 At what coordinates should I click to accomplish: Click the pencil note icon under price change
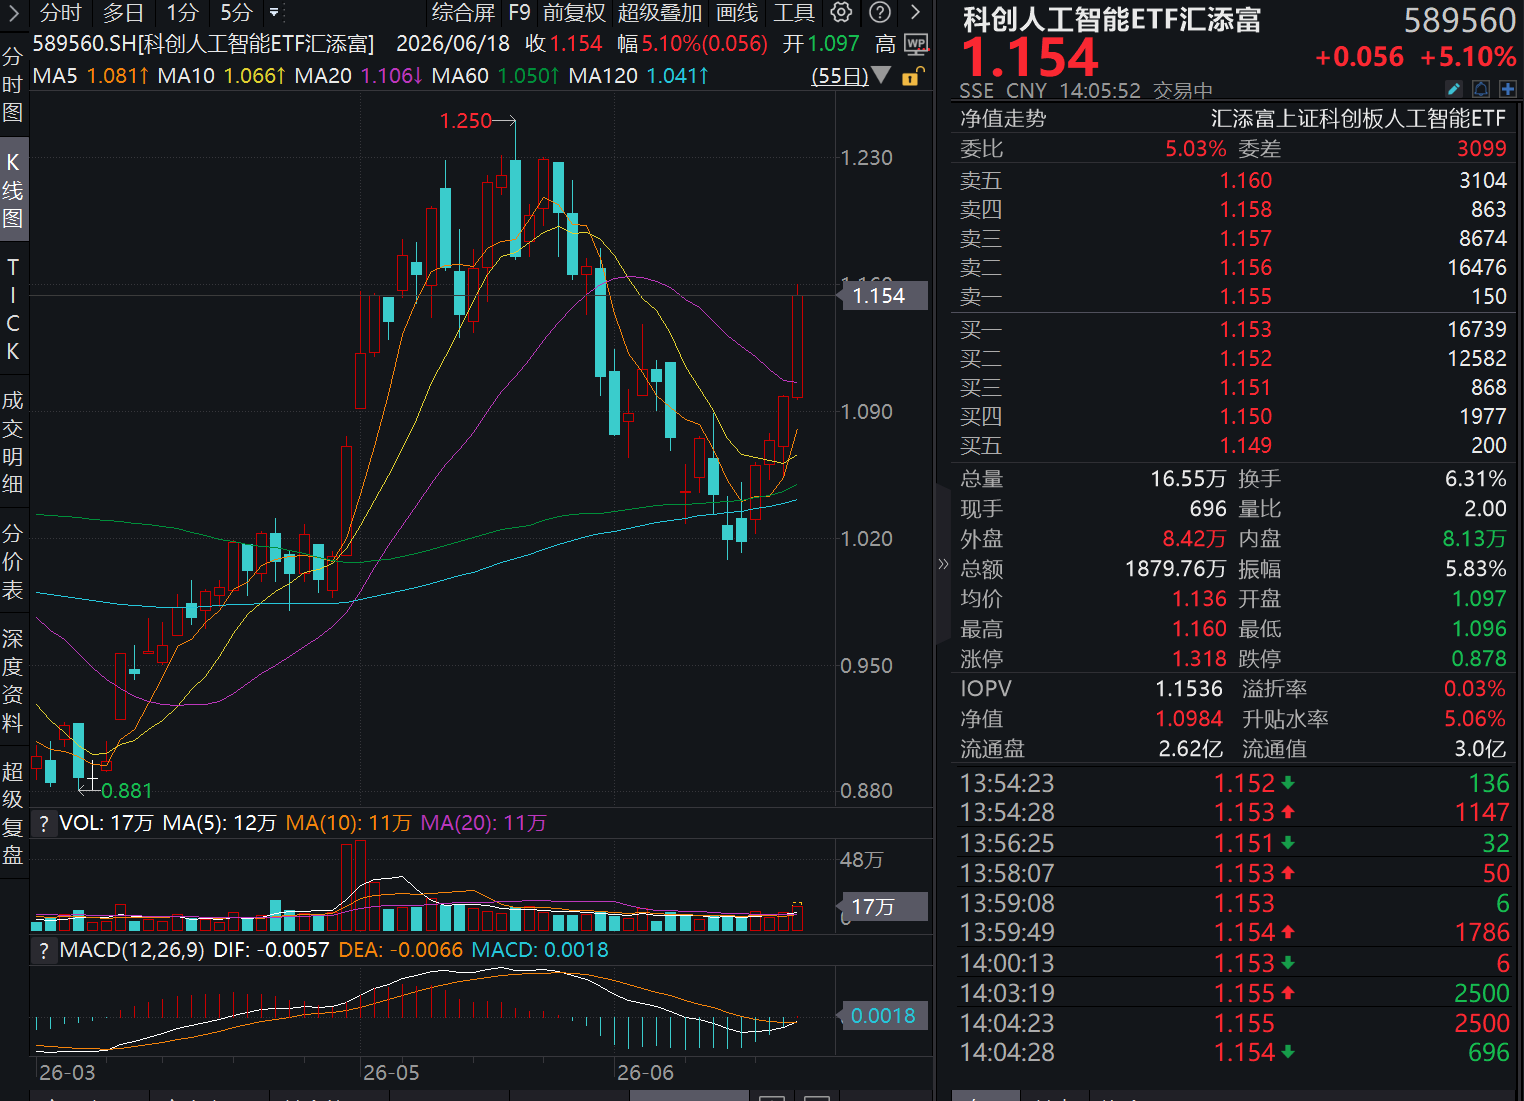coord(1455,89)
